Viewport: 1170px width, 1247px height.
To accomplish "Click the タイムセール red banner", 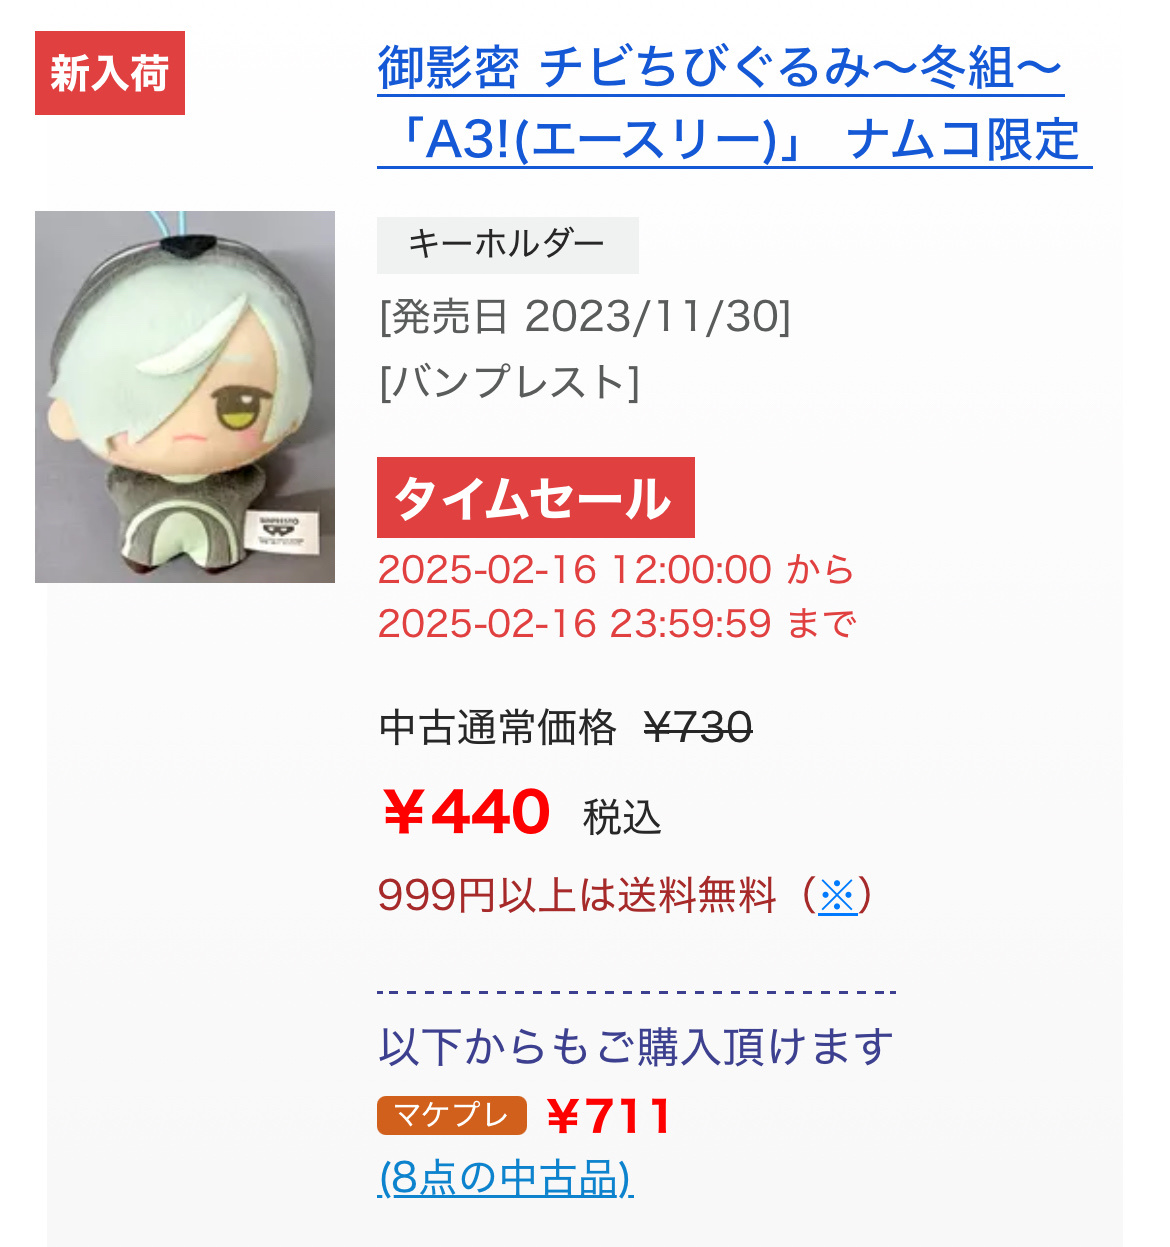I will (x=535, y=498).
